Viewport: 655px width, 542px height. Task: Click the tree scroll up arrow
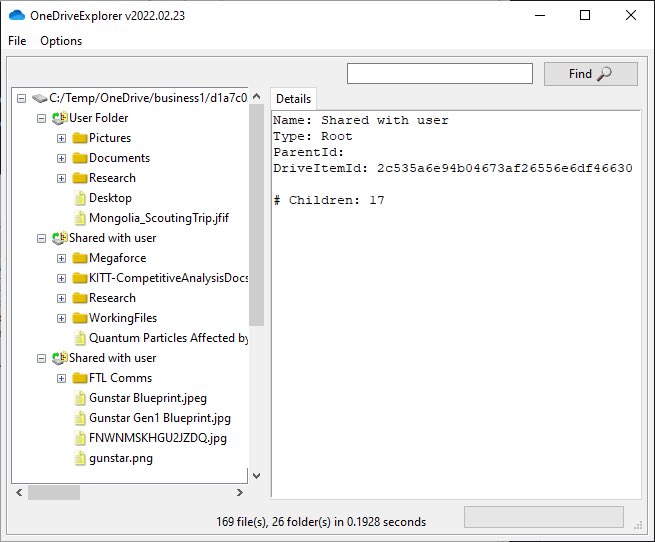(256, 97)
